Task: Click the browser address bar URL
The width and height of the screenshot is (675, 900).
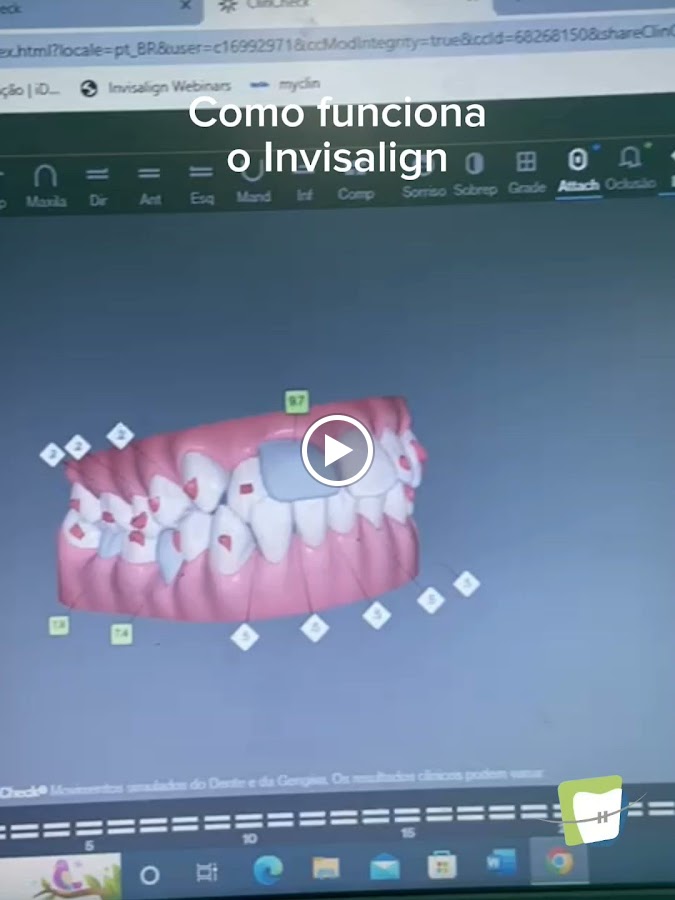Action: 338,44
